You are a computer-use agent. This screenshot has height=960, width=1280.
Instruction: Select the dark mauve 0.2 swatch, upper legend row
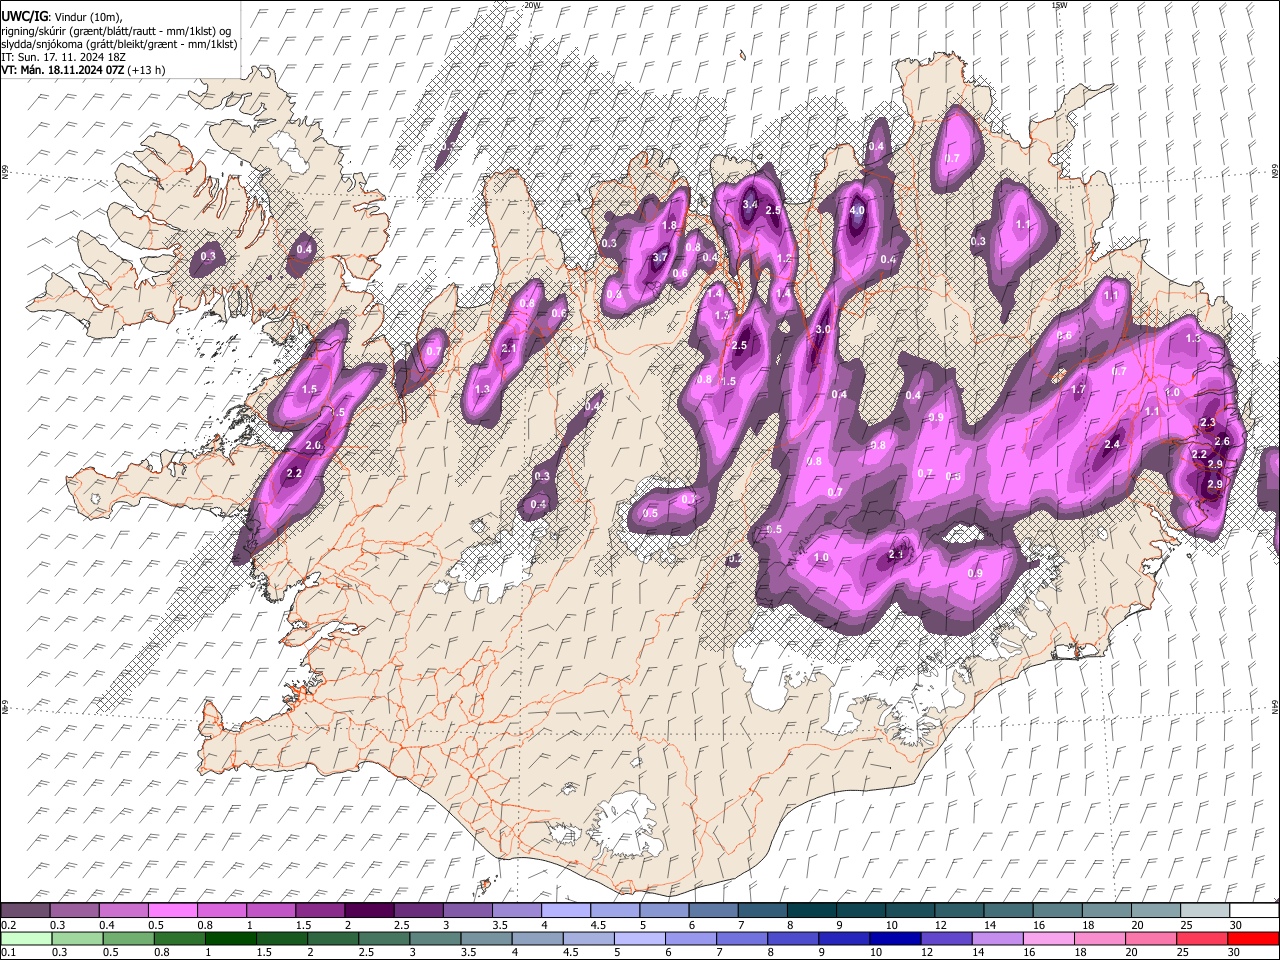(x=25, y=911)
